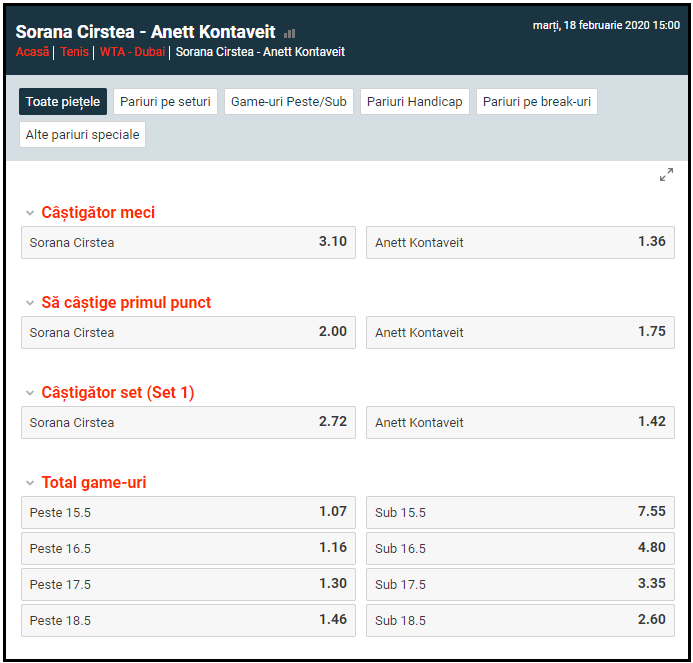The image size is (693, 663).
Task: Collapse the Să câștige primul punct section
Action: (x=29, y=303)
